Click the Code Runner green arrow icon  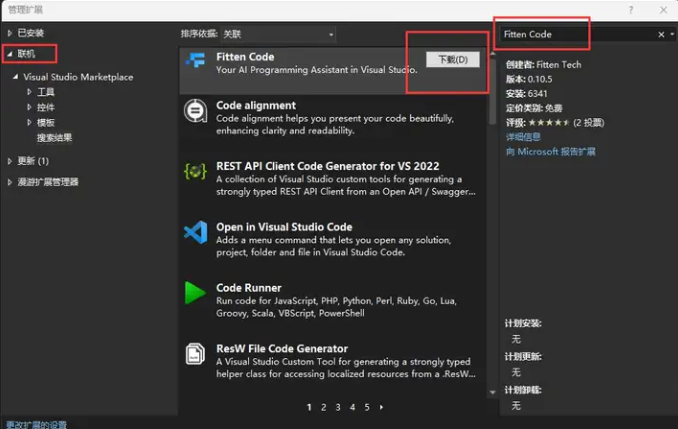tap(196, 293)
